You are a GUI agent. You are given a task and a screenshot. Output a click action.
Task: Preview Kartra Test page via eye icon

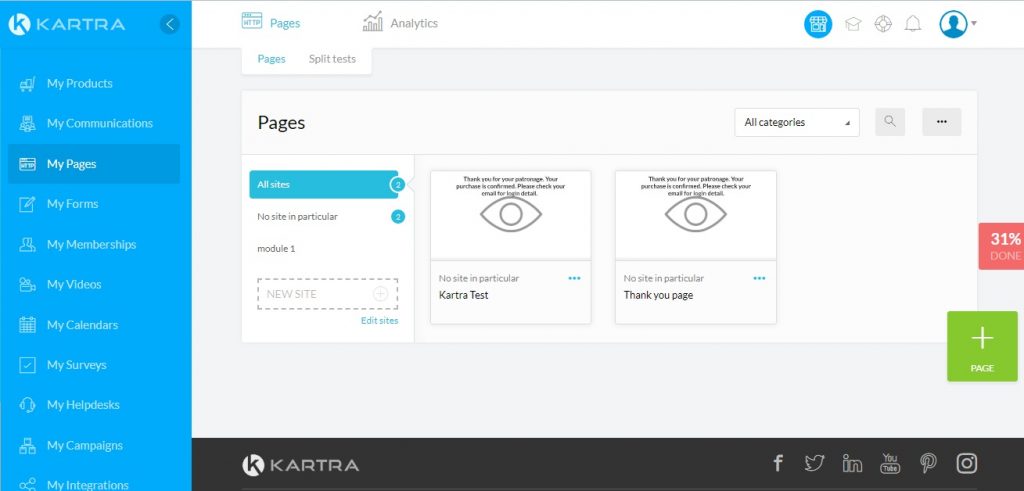(x=511, y=214)
